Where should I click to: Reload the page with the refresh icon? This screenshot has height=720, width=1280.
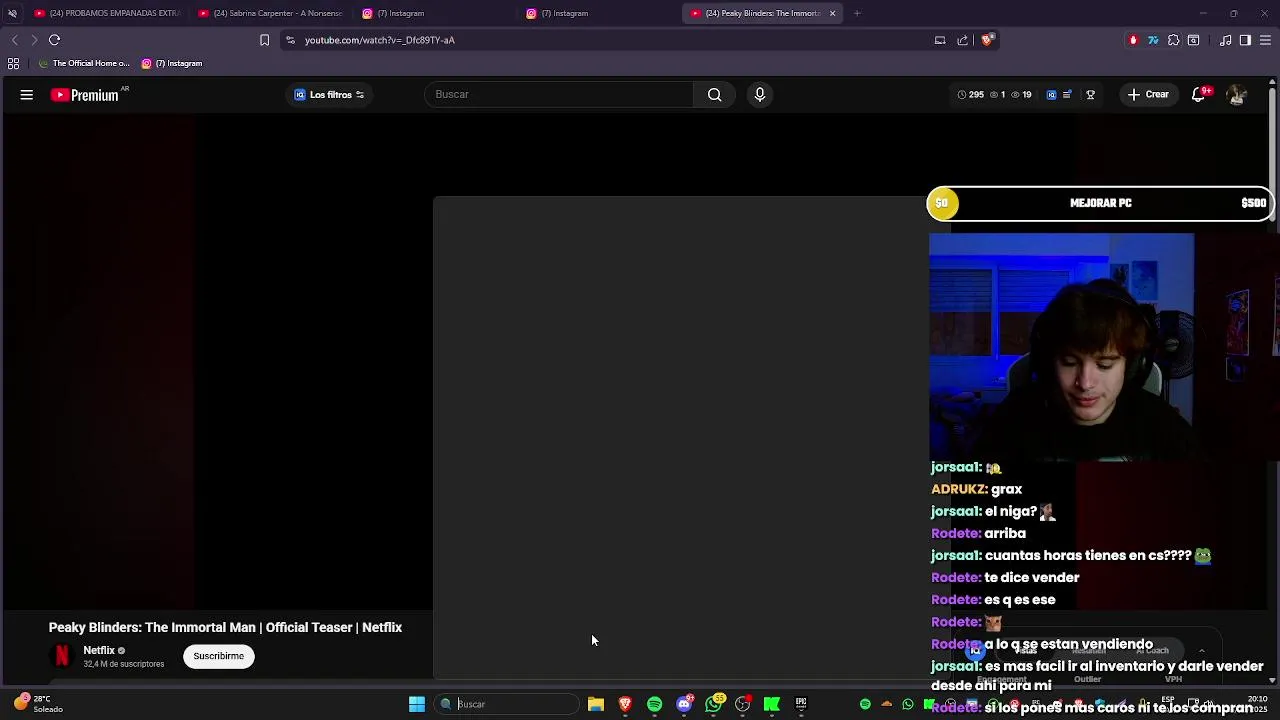click(55, 40)
